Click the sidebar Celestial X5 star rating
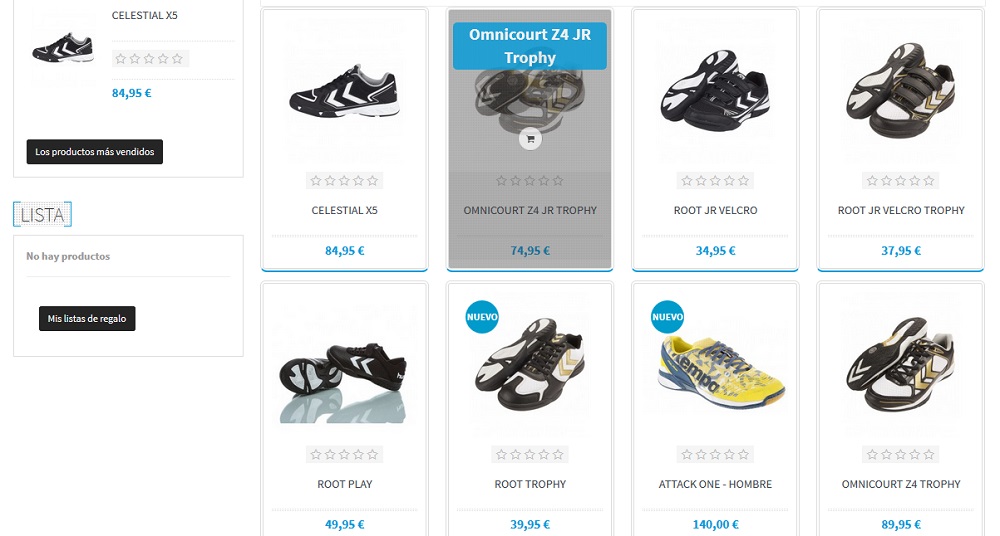 tap(151, 59)
